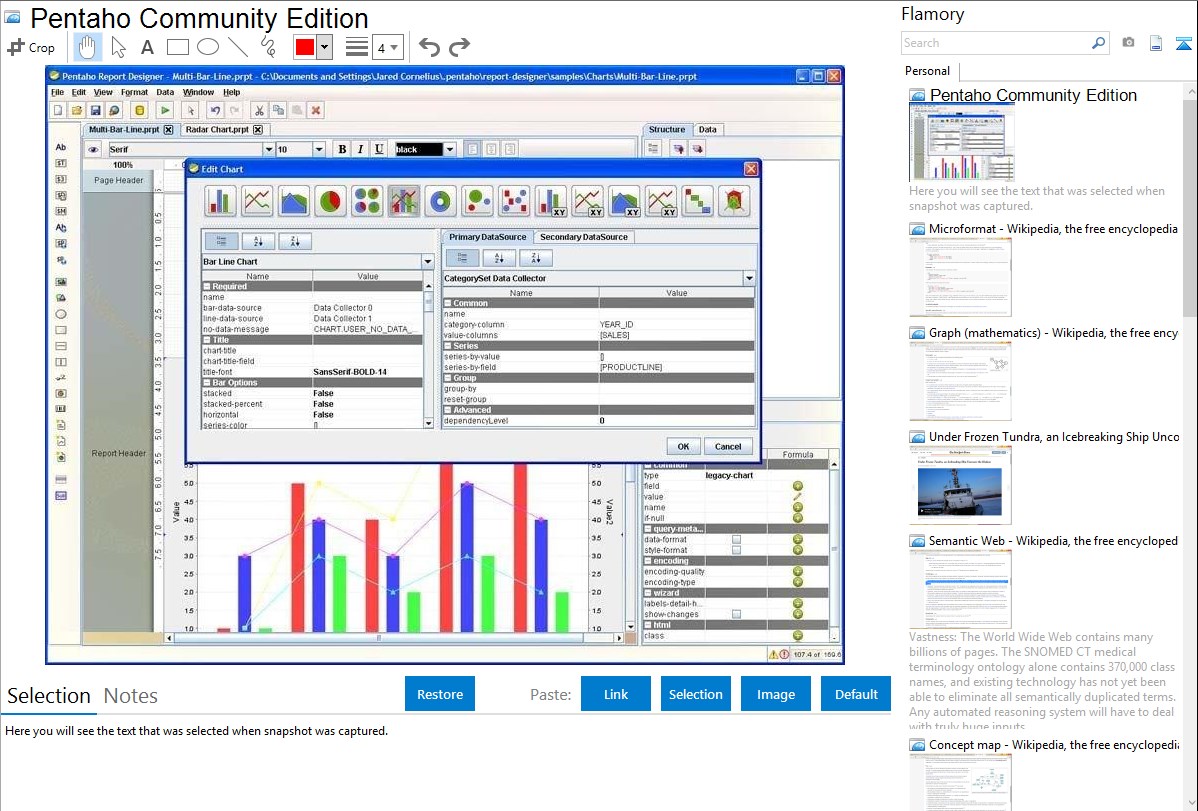The image size is (1198, 811).
Task: Choose the Ring chart type icon
Action: point(440,201)
